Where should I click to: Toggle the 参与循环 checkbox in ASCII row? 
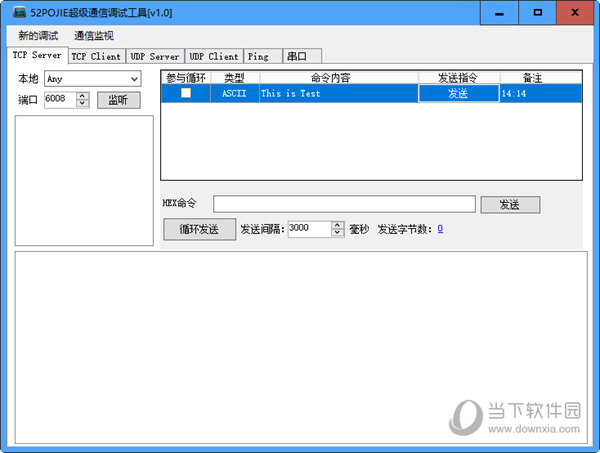(x=186, y=93)
